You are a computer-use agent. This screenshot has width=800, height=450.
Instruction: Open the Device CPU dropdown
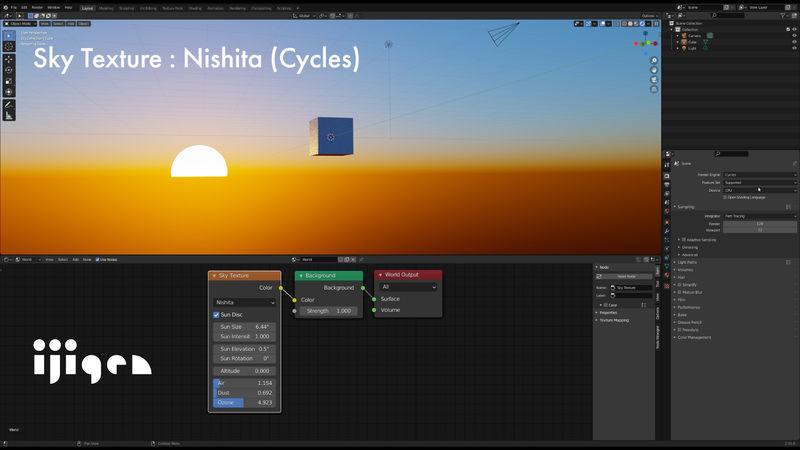(x=760, y=190)
